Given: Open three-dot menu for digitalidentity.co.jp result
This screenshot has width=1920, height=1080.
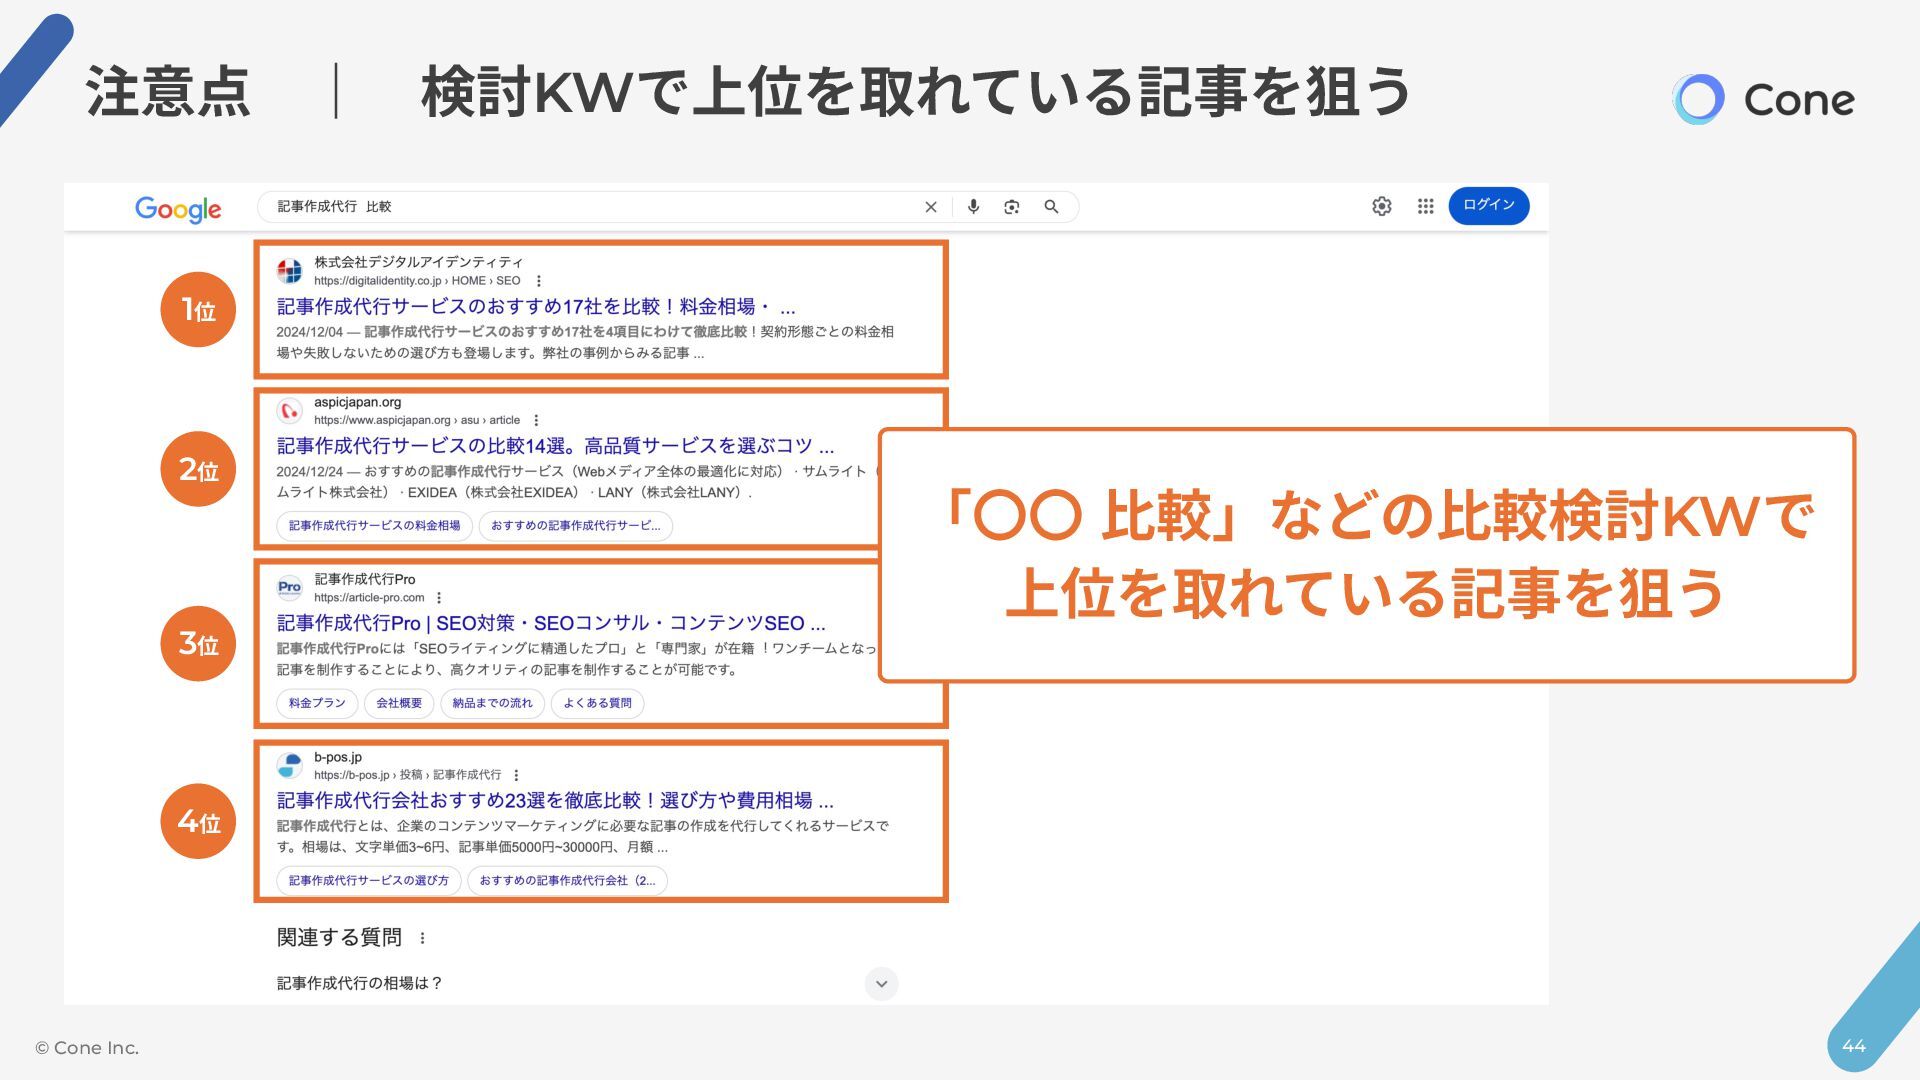Looking at the screenshot, I should pos(539,281).
